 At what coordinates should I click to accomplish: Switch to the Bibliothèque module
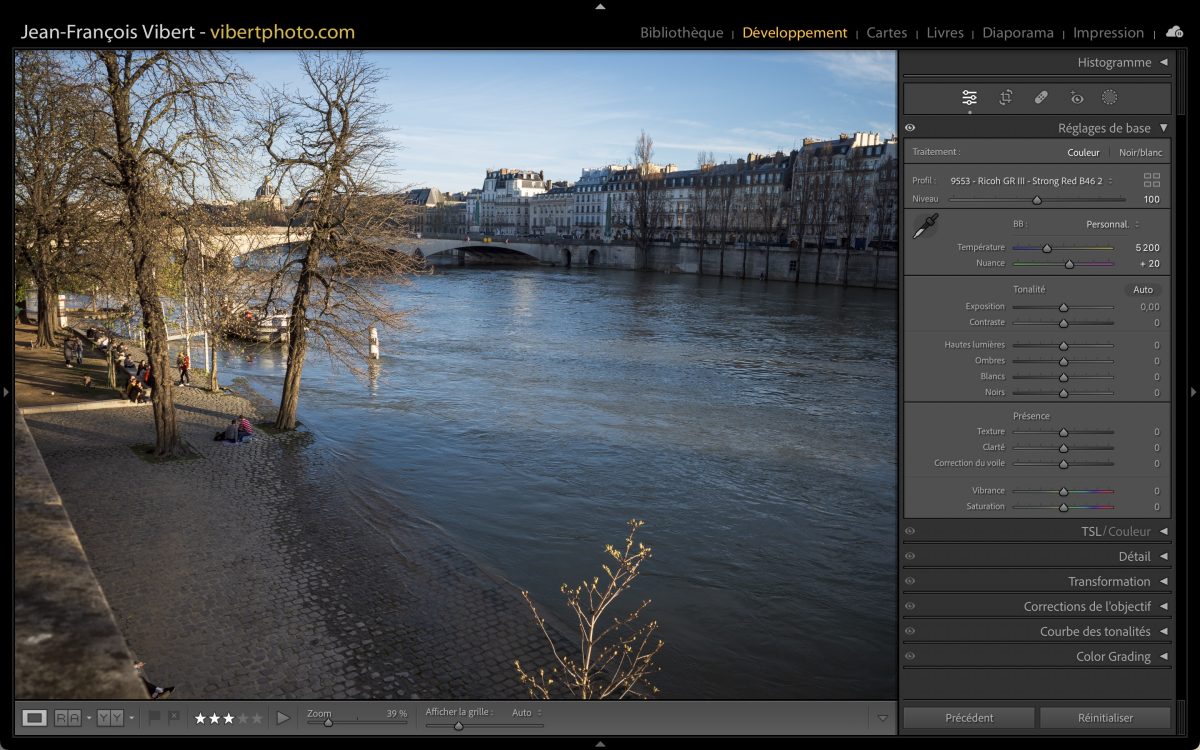tap(681, 33)
